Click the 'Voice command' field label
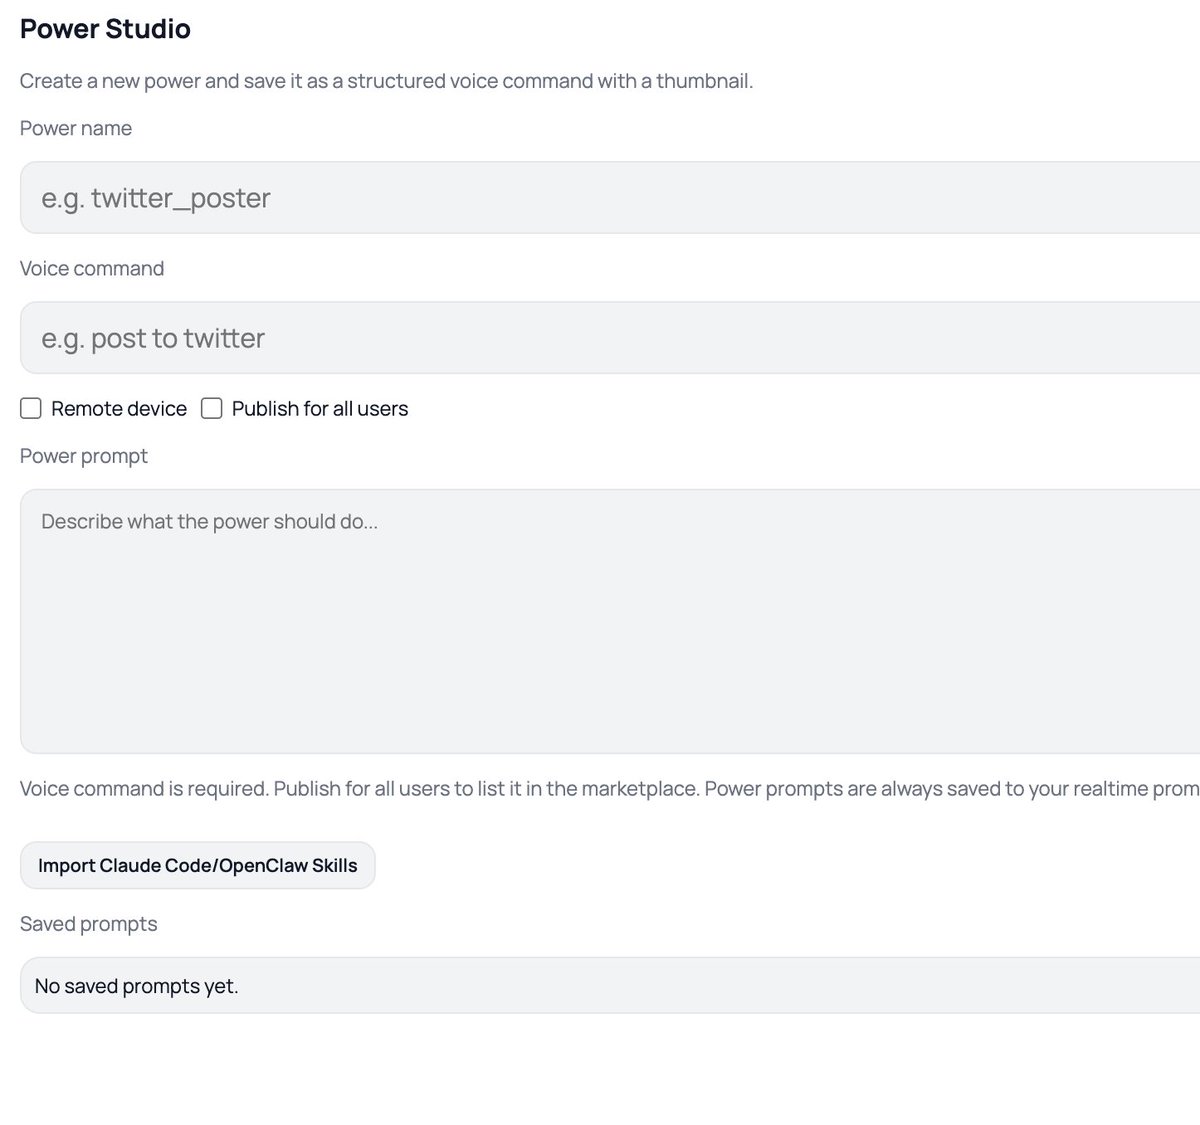The height and width of the screenshot is (1125, 1200). (x=92, y=268)
